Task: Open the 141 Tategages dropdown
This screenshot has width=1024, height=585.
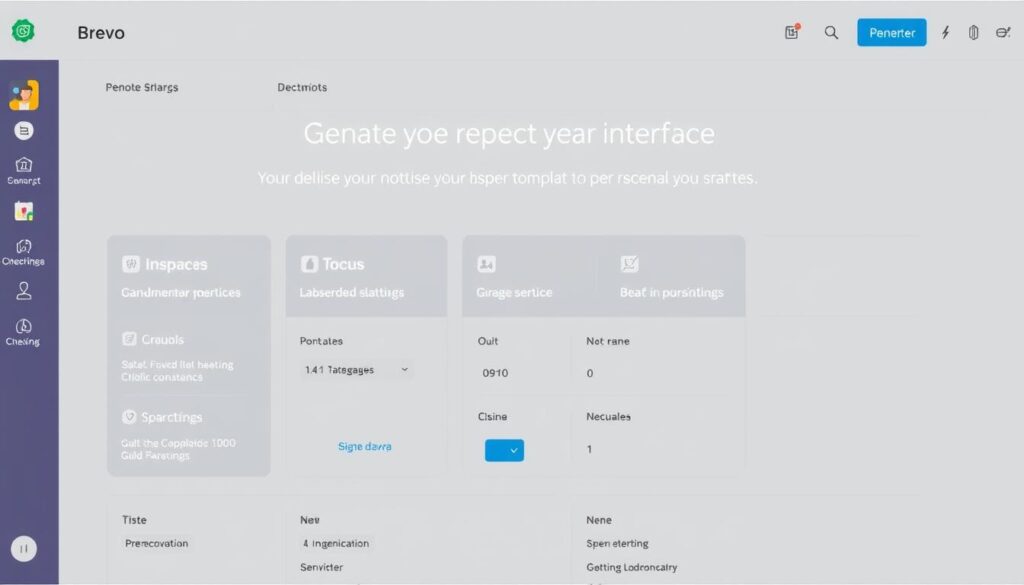Action: coord(356,370)
